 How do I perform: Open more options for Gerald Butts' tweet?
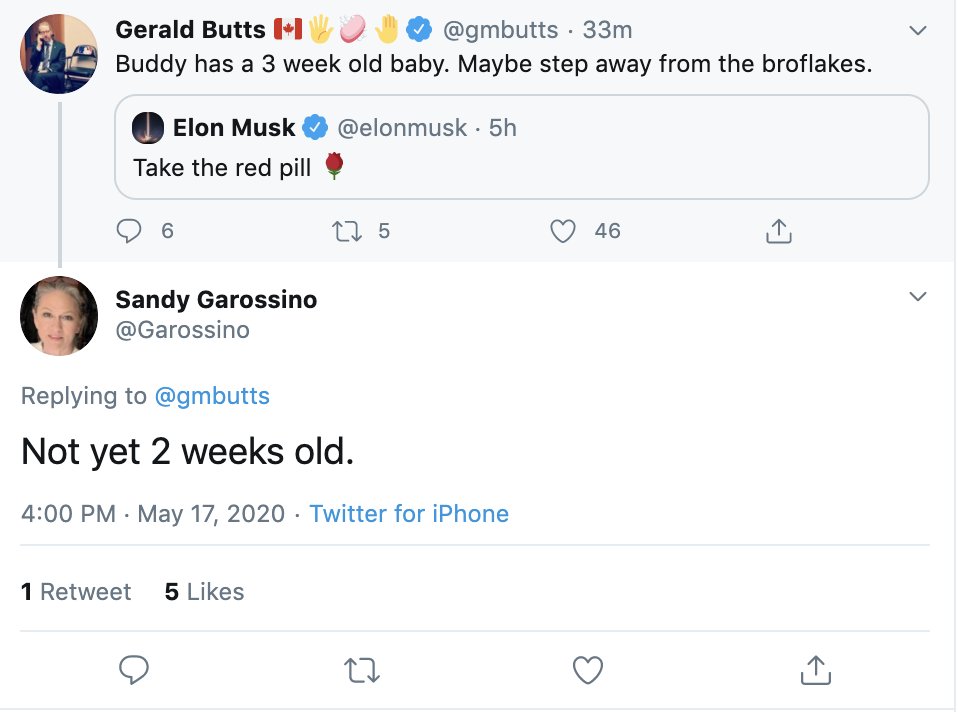click(917, 31)
